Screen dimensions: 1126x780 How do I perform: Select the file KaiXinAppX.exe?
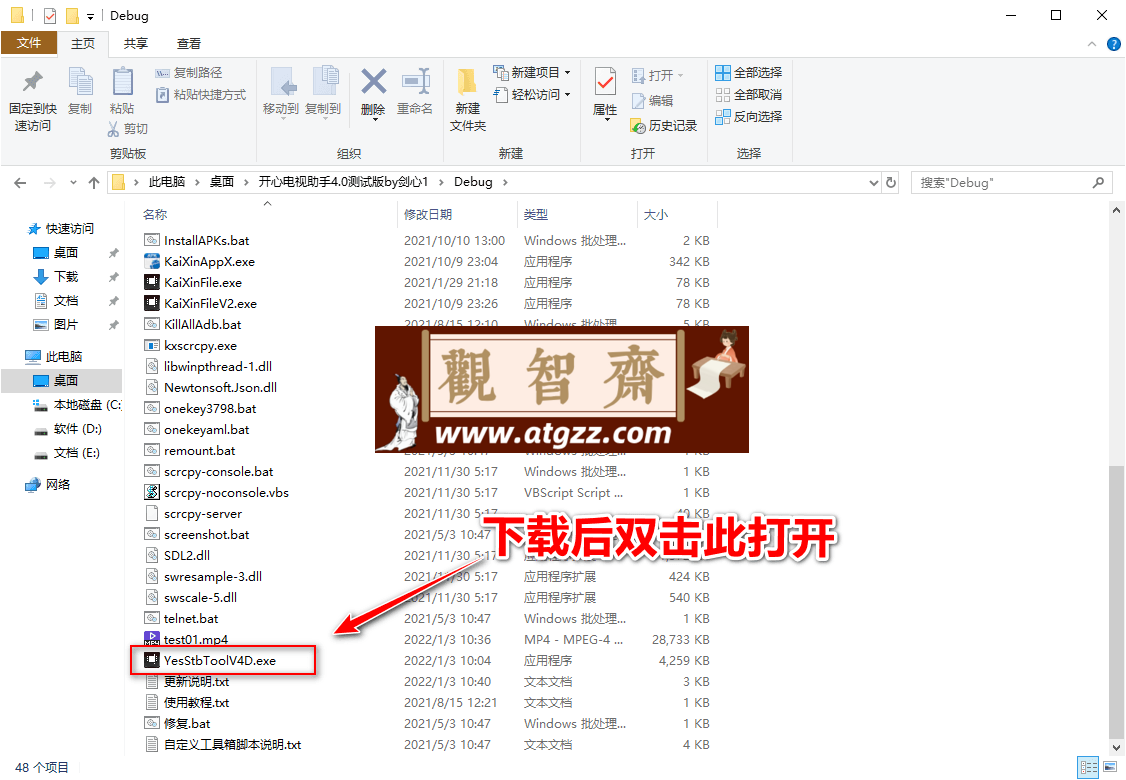[209, 261]
